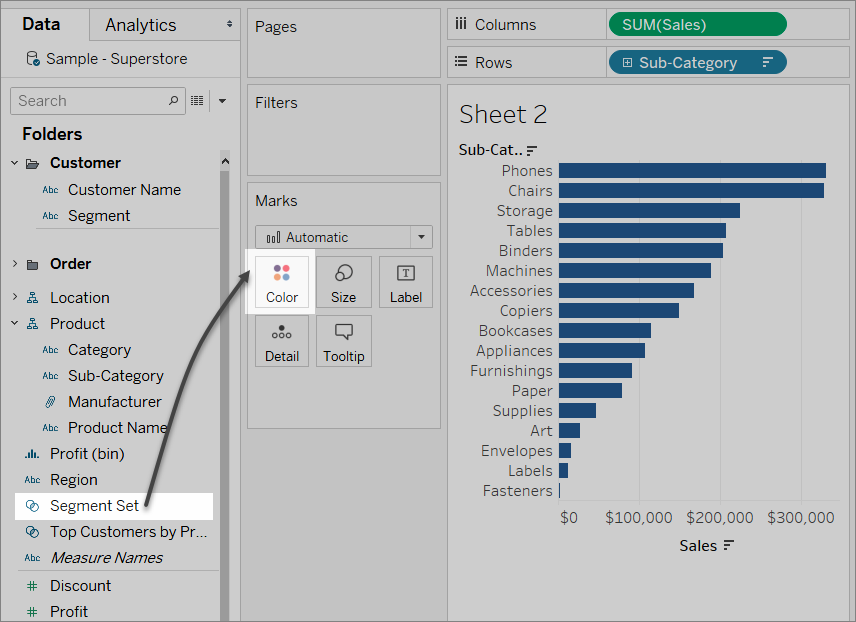The height and width of the screenshot is (622, 856).
Task: Click the Top Customers set icon
Action: (32, 532)
